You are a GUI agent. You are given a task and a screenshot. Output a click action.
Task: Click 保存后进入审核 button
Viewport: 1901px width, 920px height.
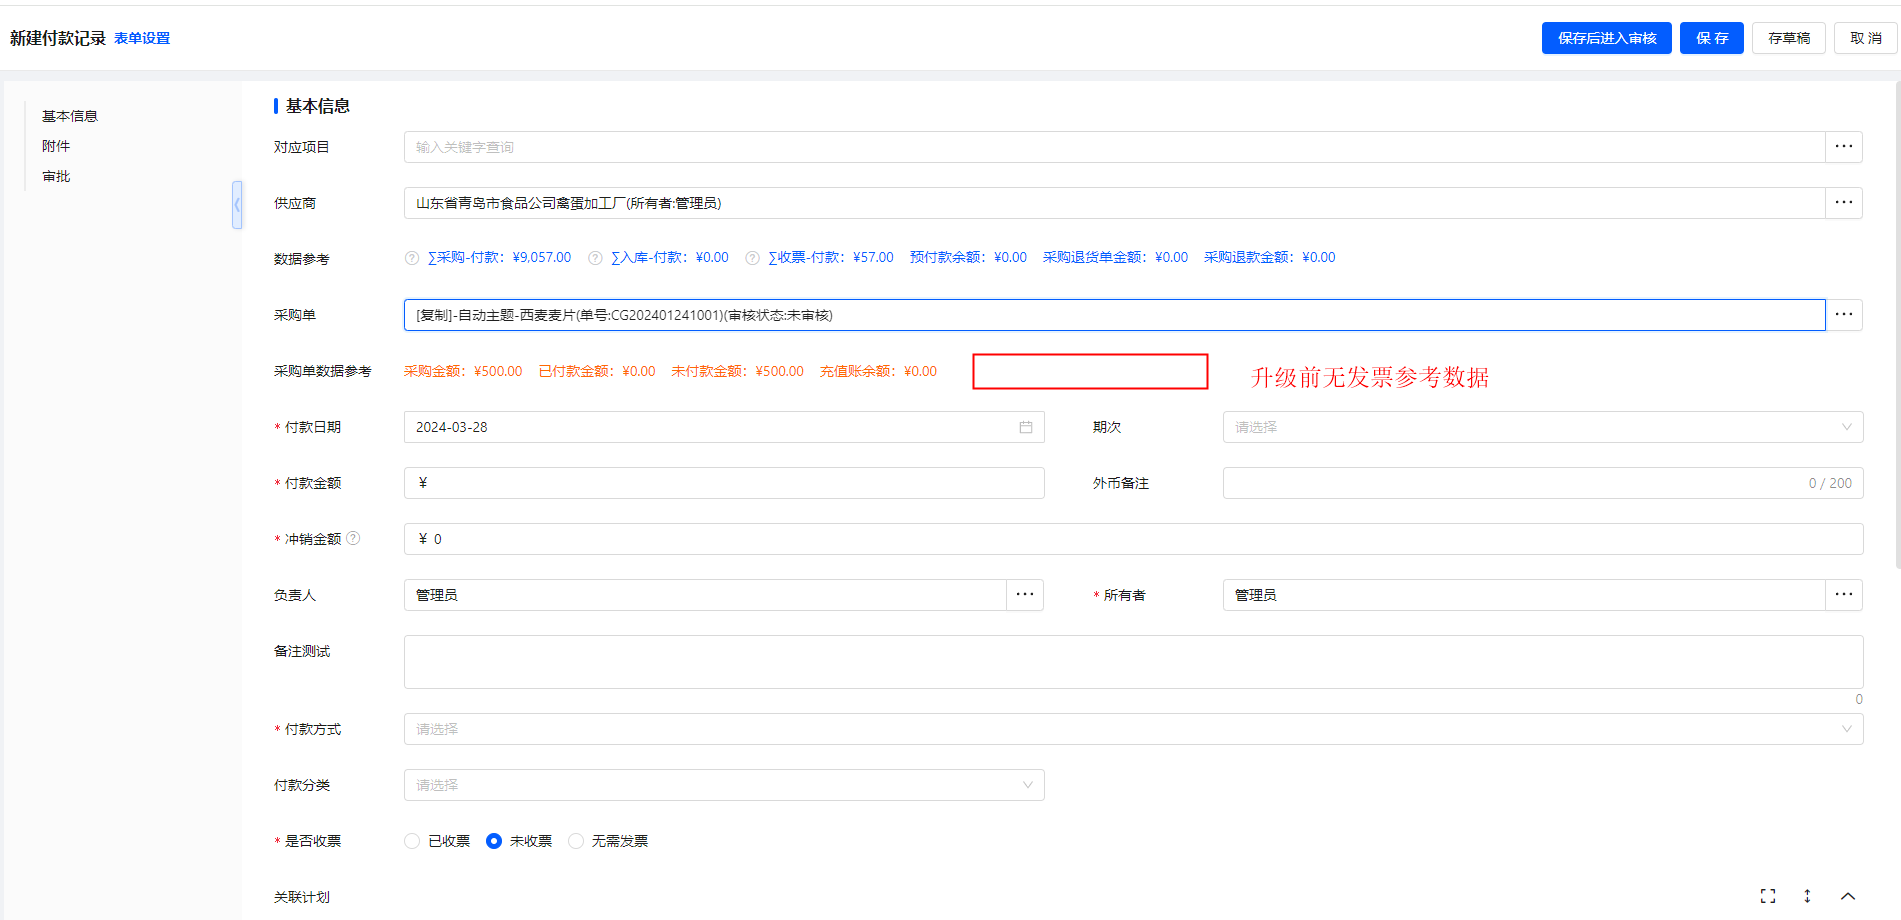pos(1607,38)
